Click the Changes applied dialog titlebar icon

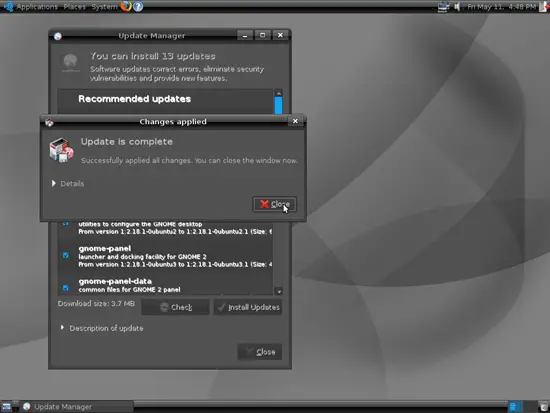click(x=49, y=122)
